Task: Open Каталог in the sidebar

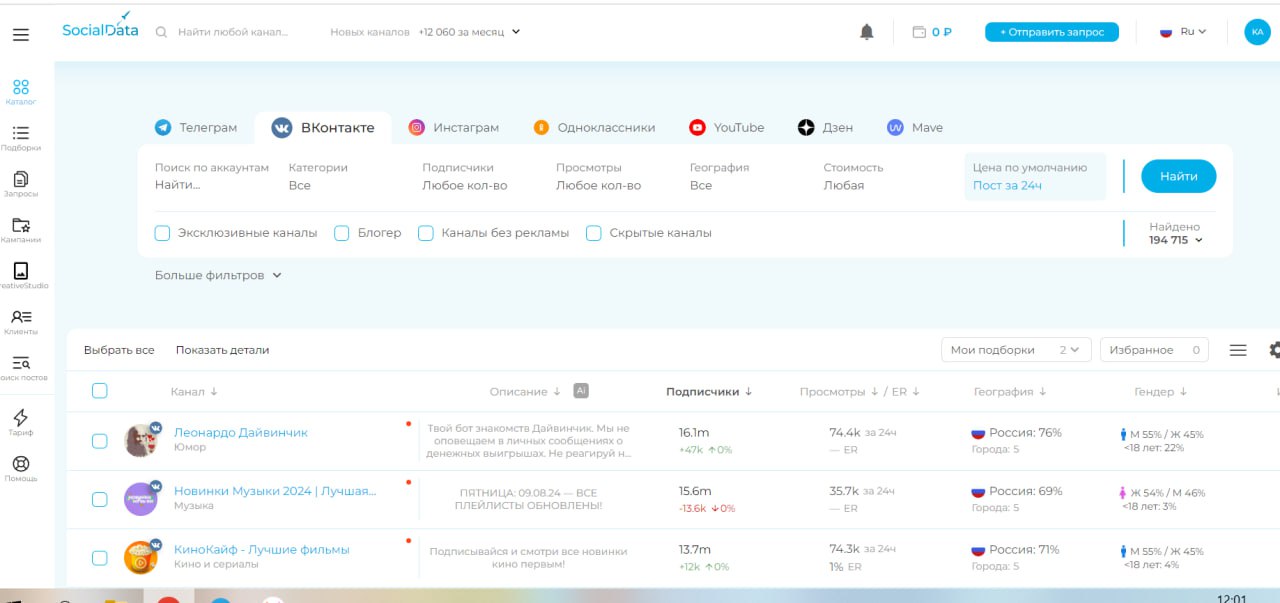Action: pyautogui.click(x=21, y=92)
